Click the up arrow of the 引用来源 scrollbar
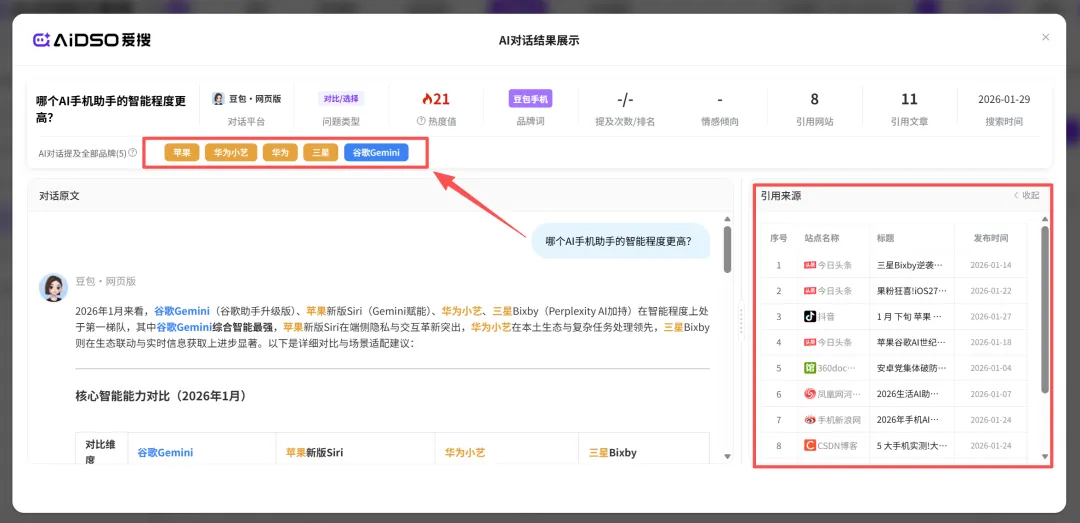The image size is (1080, 523). pyautogui.click(x=1045, y=220)
